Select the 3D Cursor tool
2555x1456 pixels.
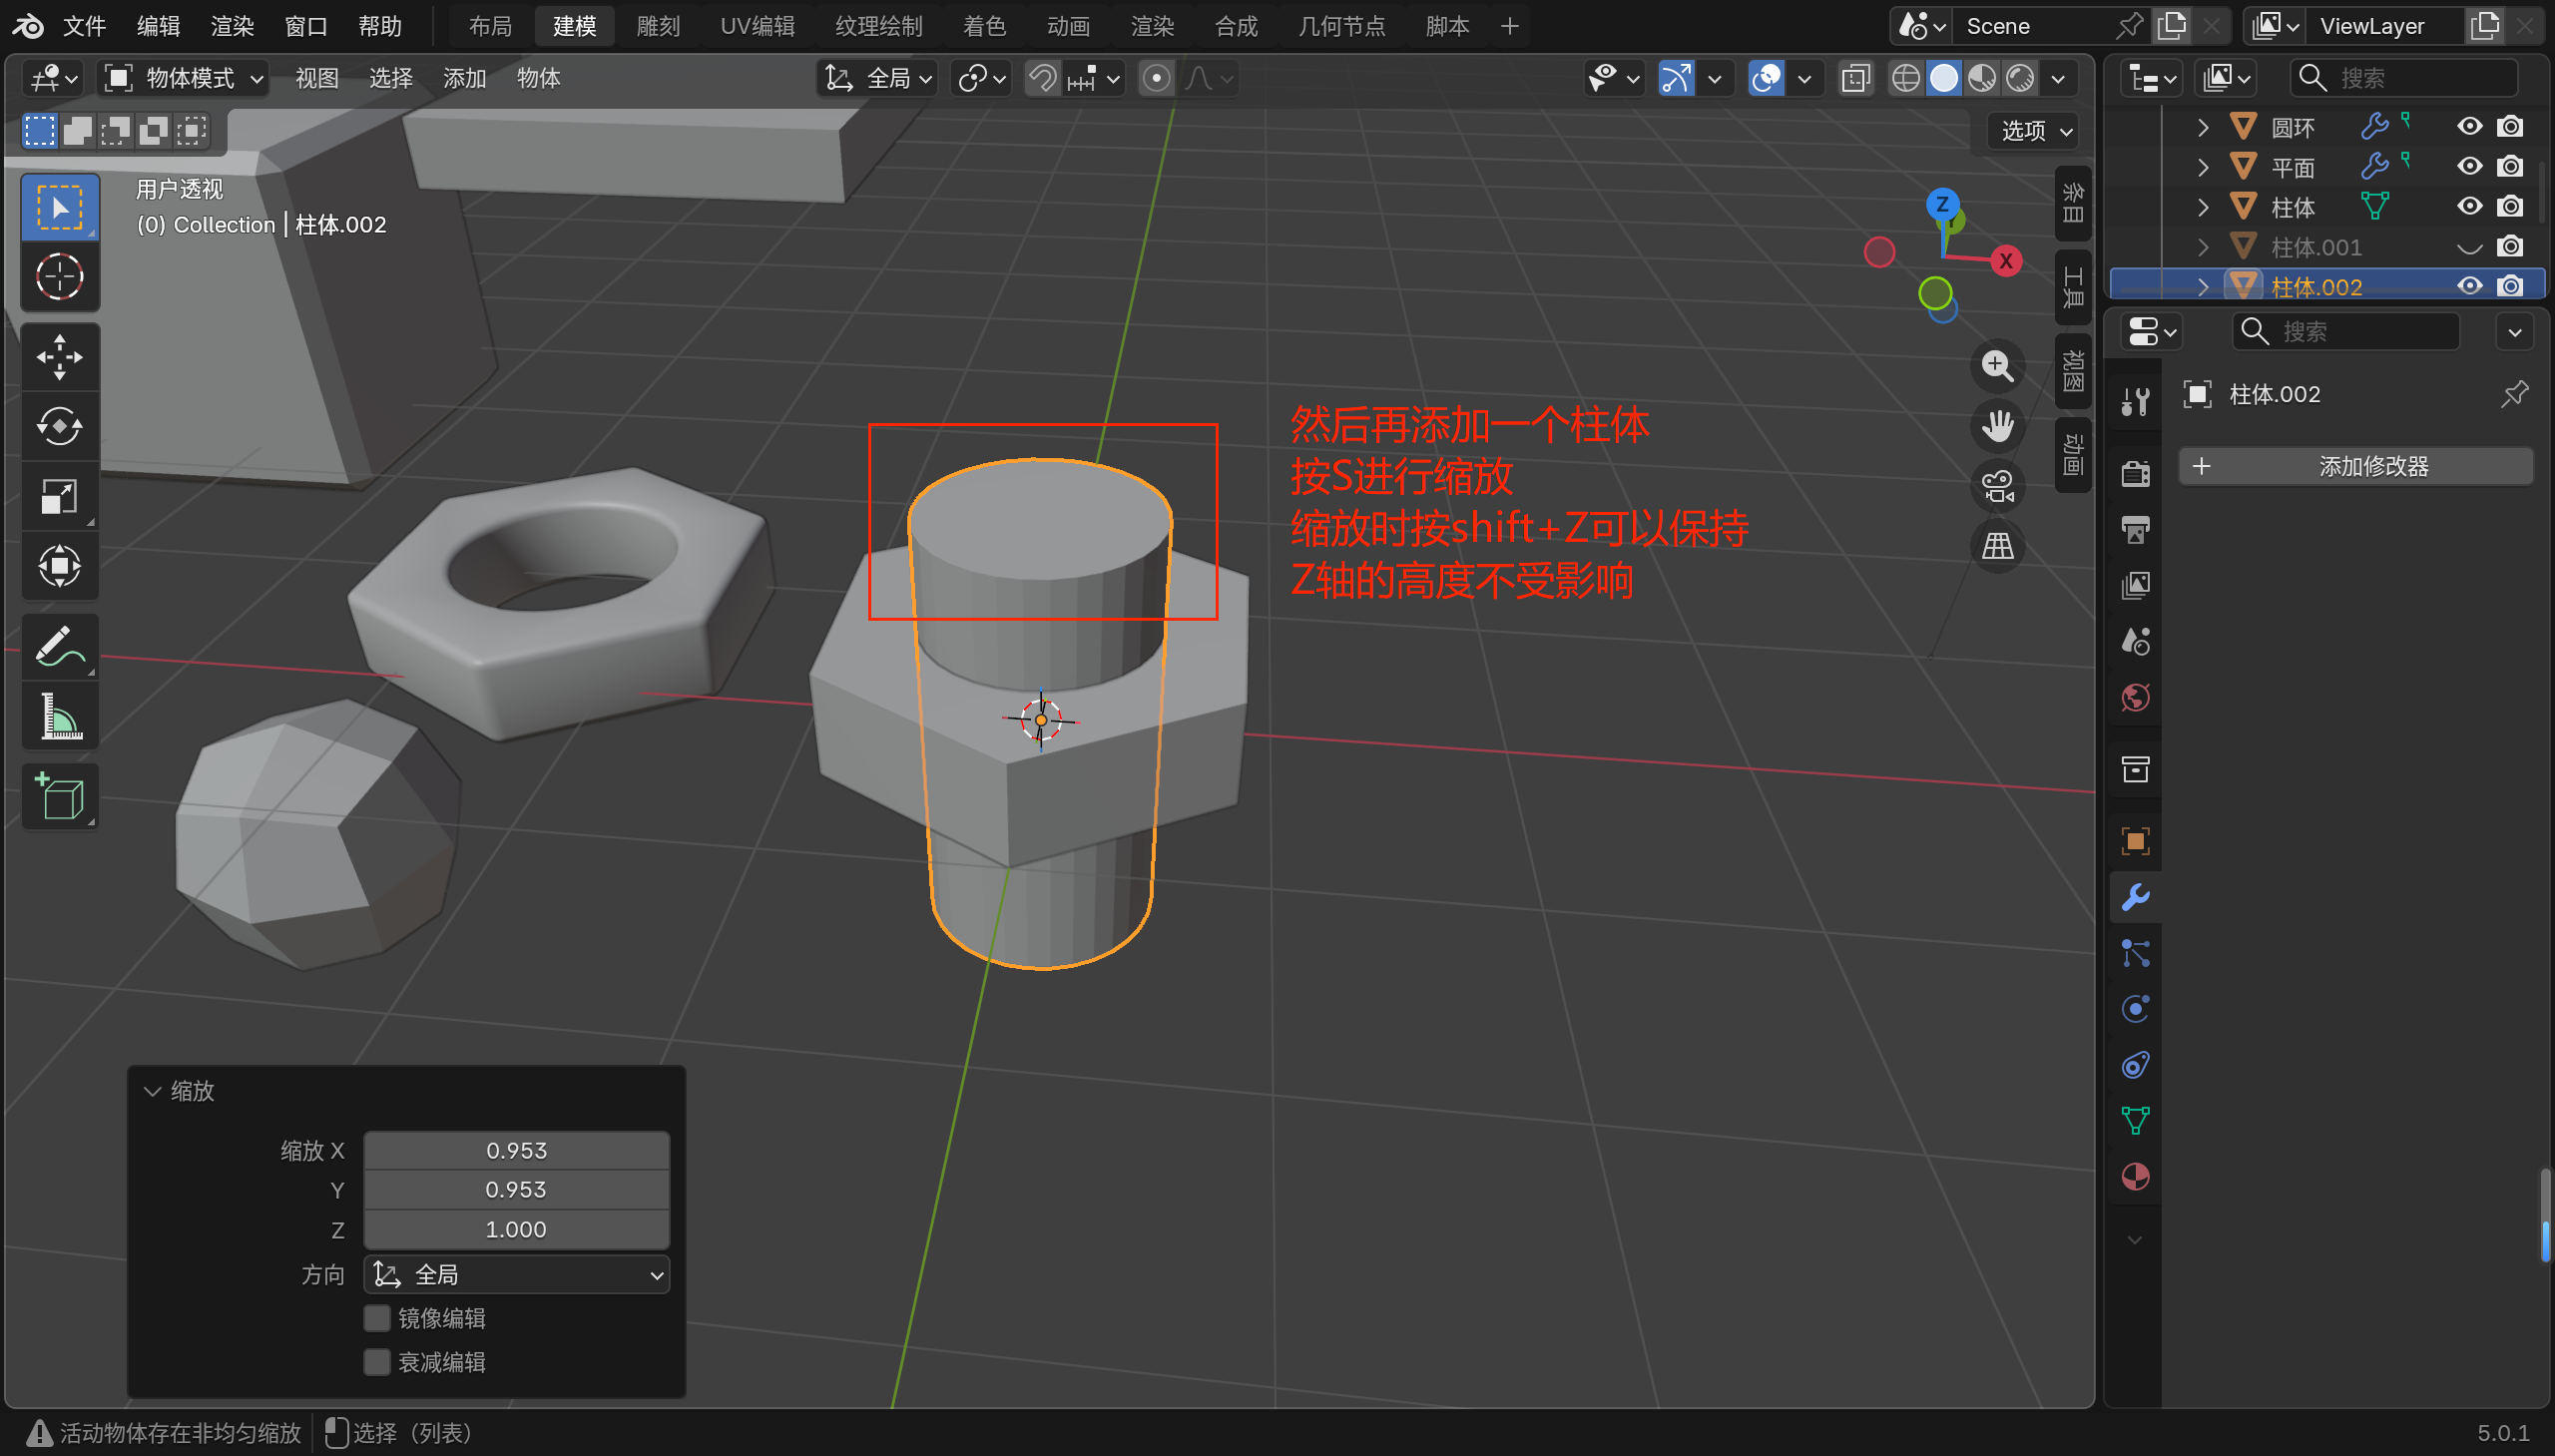pos(59,277)
